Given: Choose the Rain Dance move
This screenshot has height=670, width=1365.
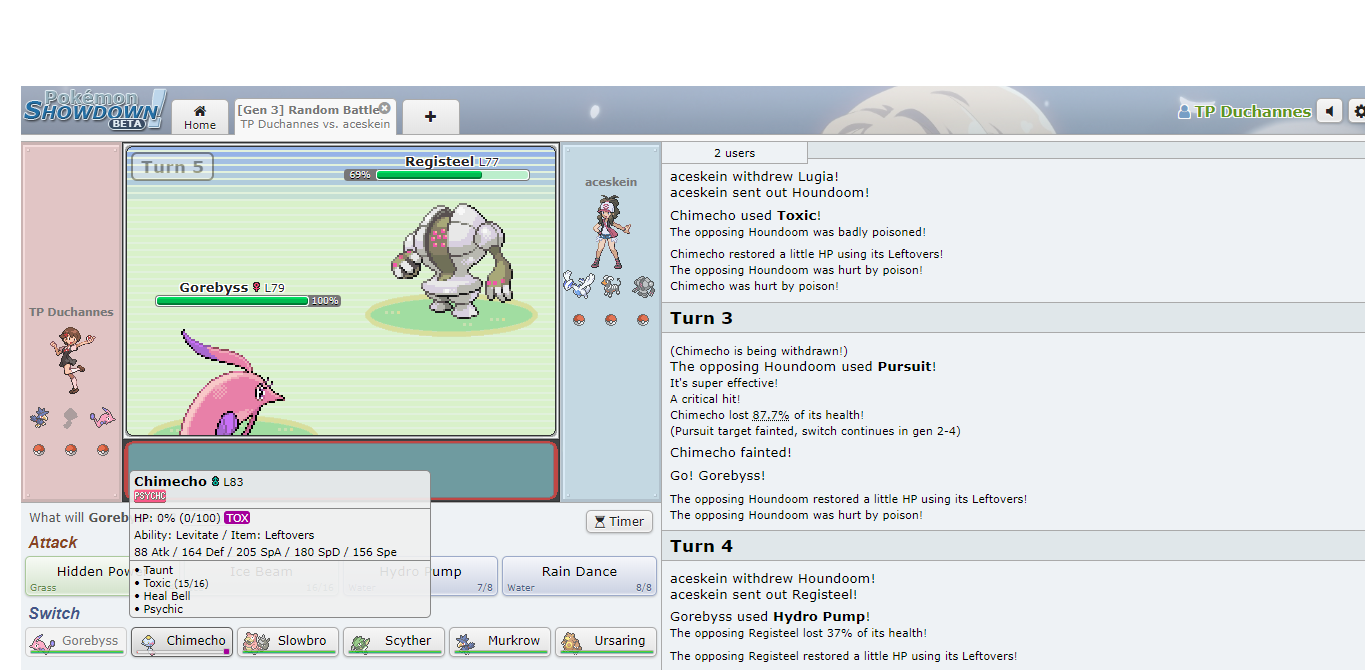Looking at the screenshot, I should click(579, 576).
